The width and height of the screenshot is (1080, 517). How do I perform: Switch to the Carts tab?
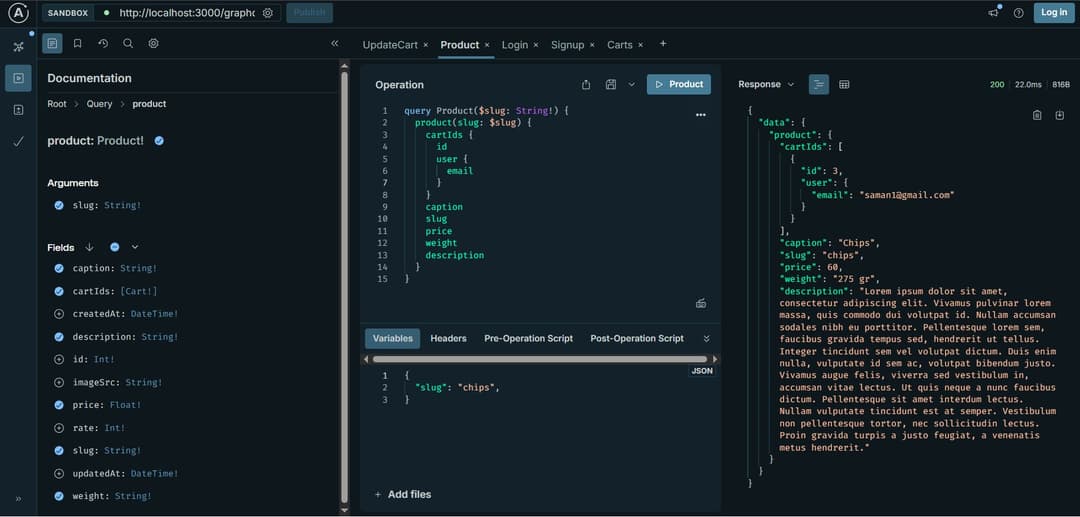[x=620, y=45]
